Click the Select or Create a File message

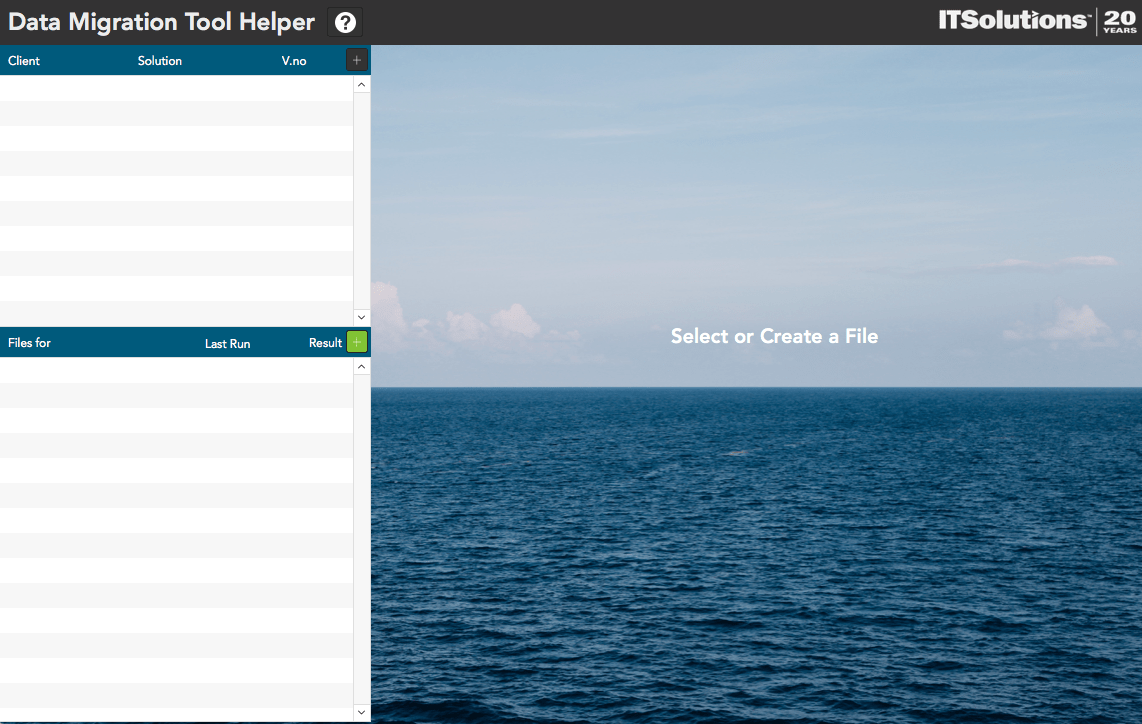pos(774,337)
